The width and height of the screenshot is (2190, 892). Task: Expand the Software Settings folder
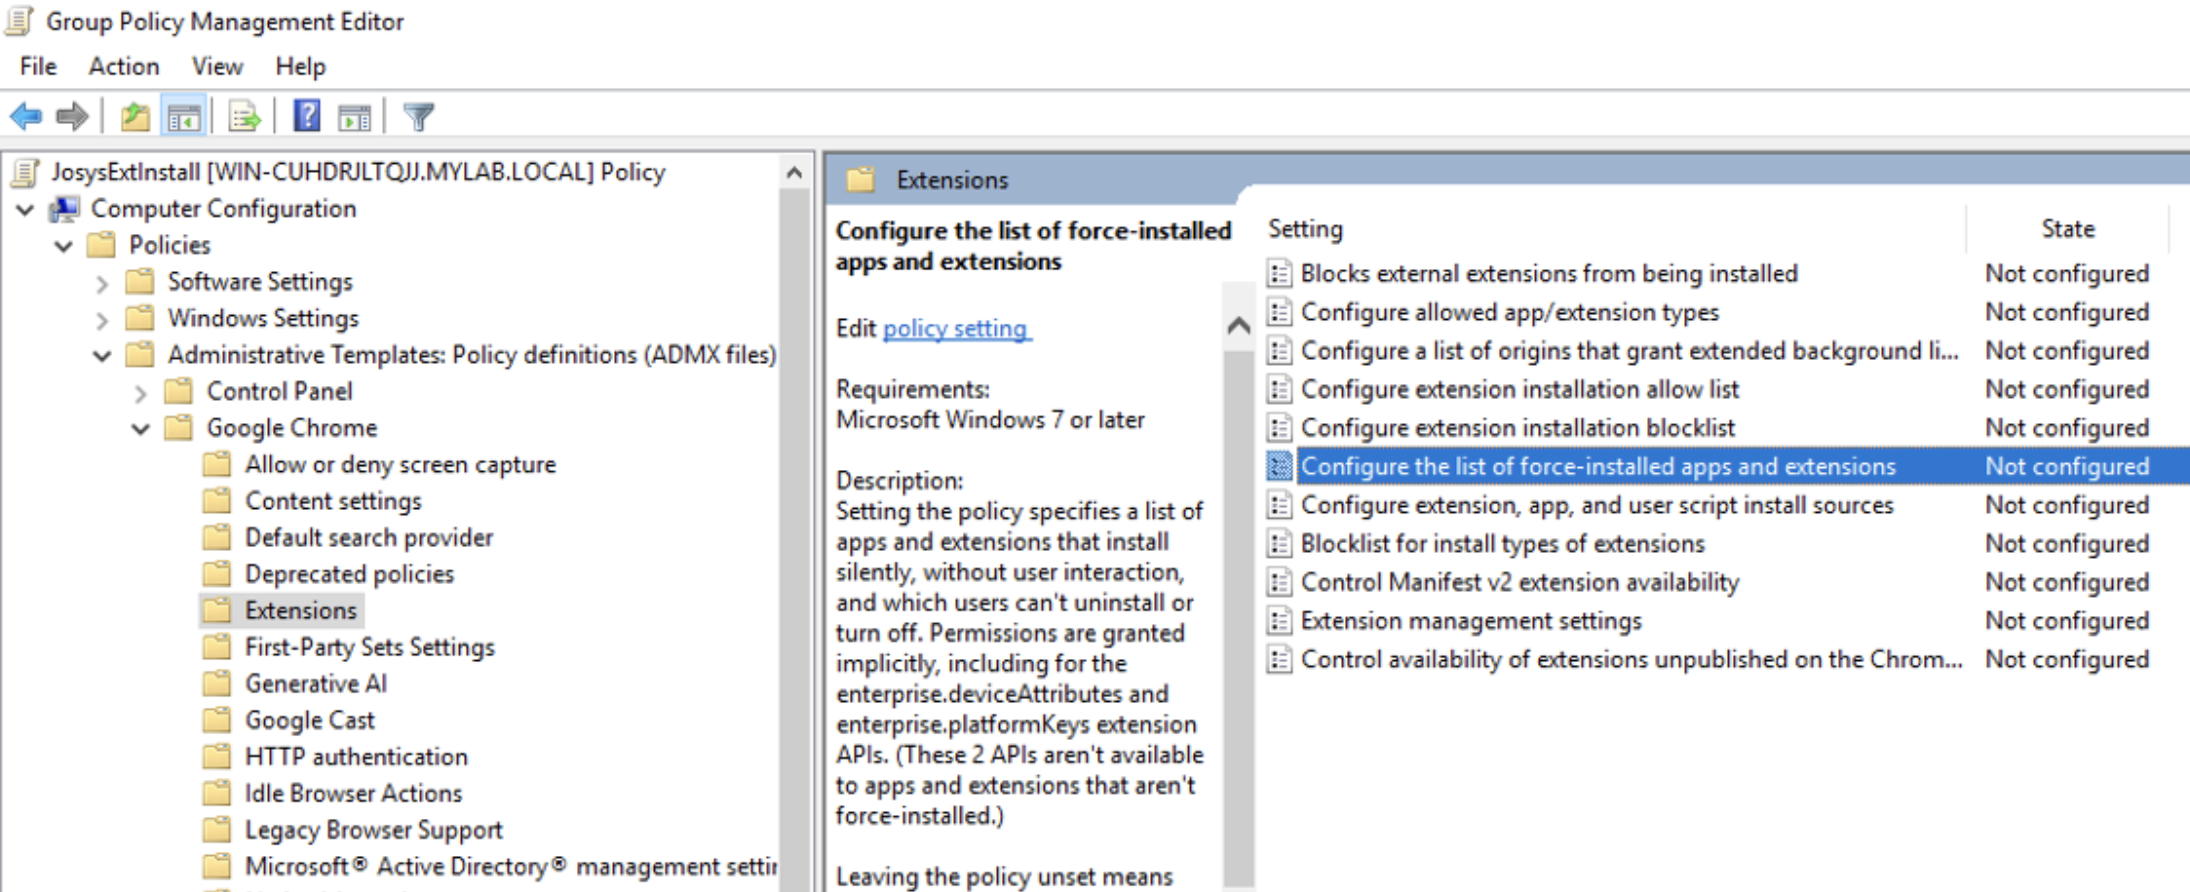[102, 284]
